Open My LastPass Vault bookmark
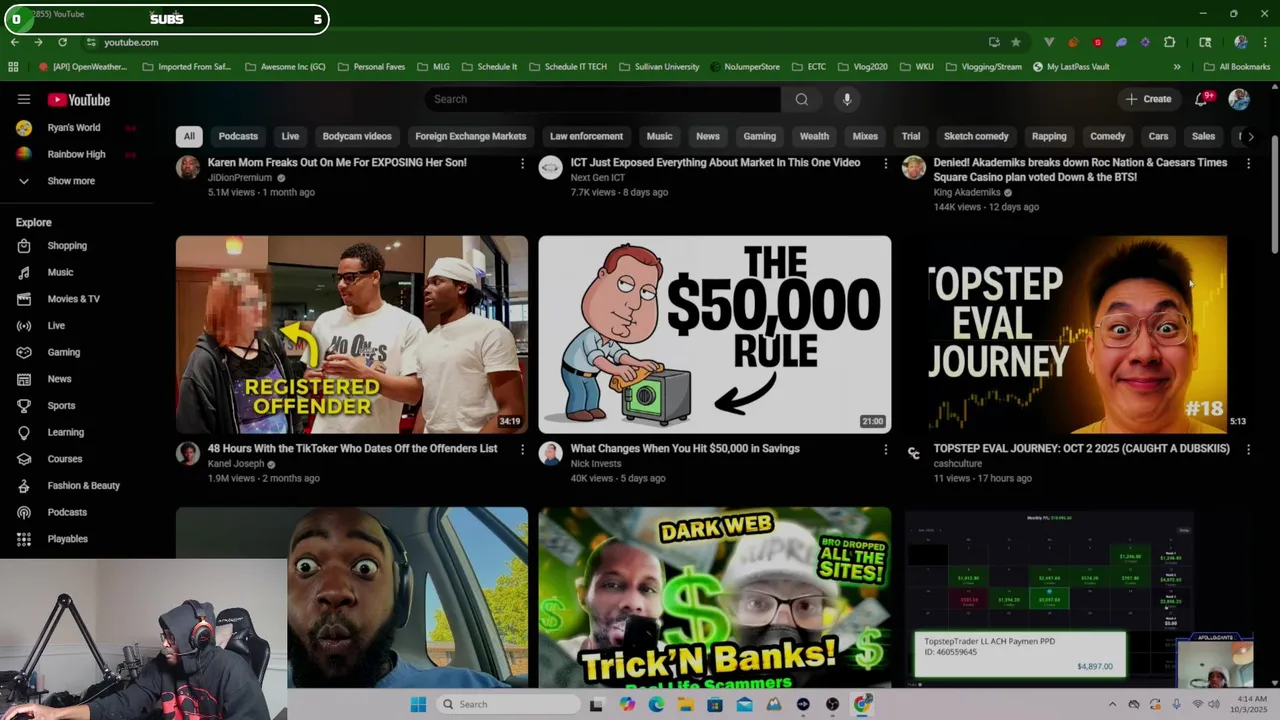 1071,67
